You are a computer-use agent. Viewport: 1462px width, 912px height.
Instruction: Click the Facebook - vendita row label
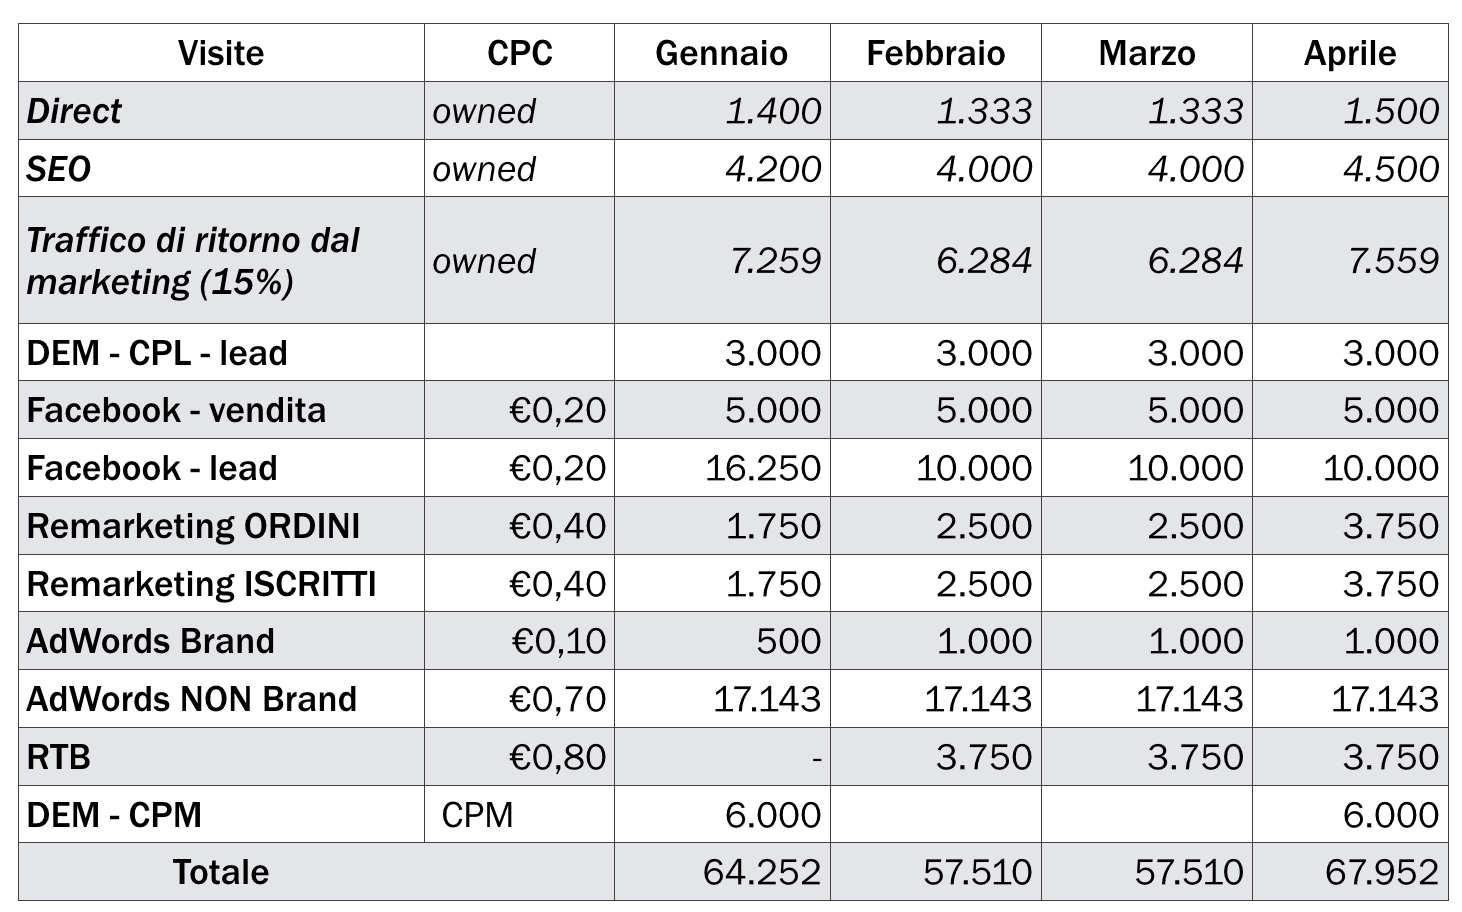click(176, 411)
